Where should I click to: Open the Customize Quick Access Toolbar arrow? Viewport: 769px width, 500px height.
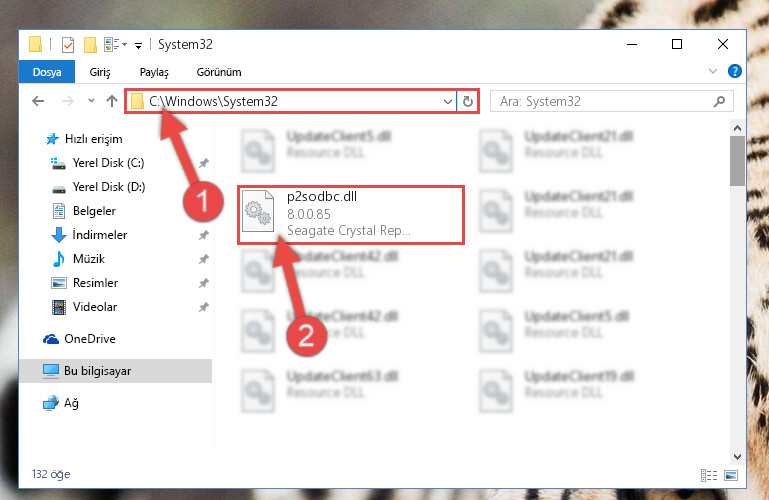point(139,46)
